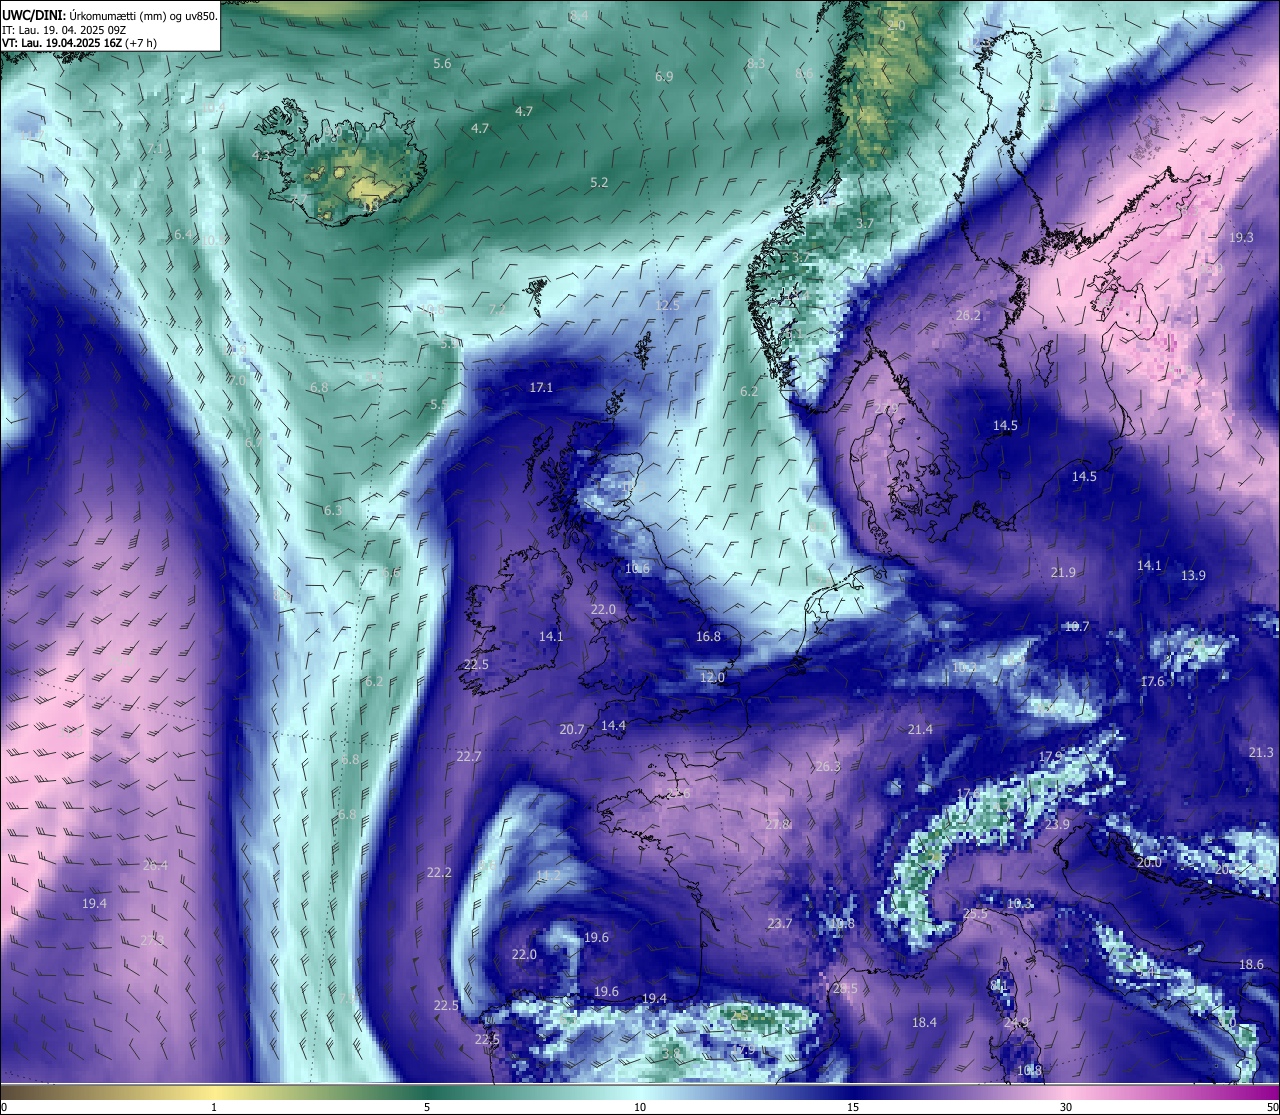Click the 5.2 value east of Iceland
The image size is (1280, 1115).
(599, 182)
